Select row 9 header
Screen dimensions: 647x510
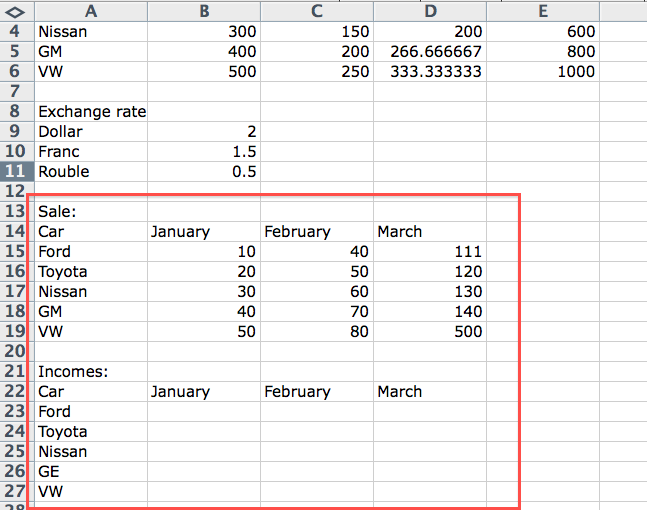(17, 131)
